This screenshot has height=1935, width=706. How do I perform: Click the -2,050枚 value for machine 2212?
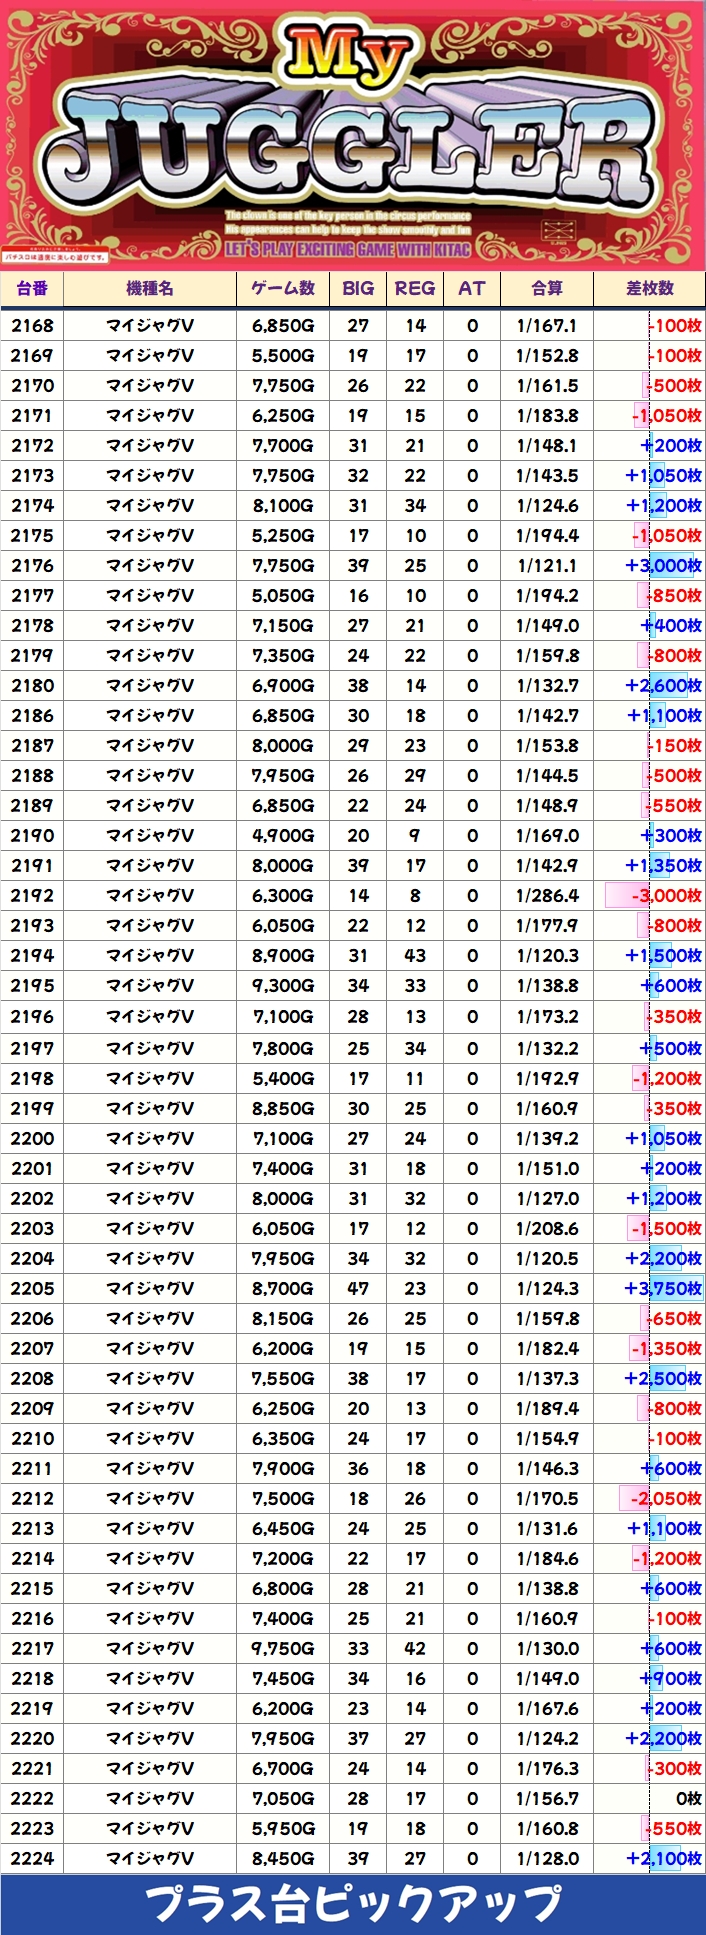pyautogui.click(x=666, y=1499)
